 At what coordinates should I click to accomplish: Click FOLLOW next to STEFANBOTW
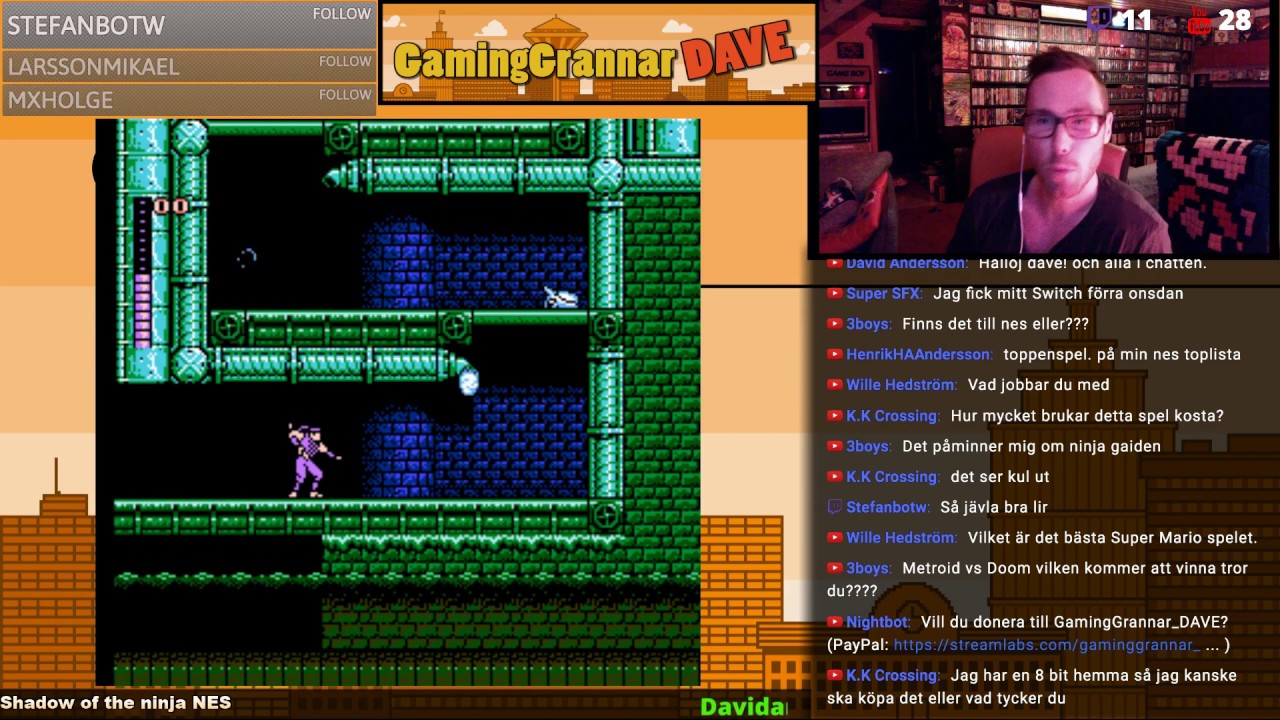point(341,14)
